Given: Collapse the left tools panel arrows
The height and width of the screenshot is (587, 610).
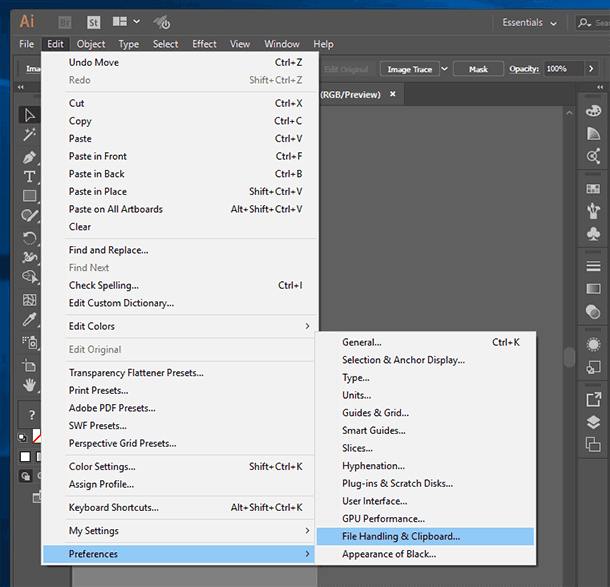Looking at the screenshot, I should (x=21, y=87).
